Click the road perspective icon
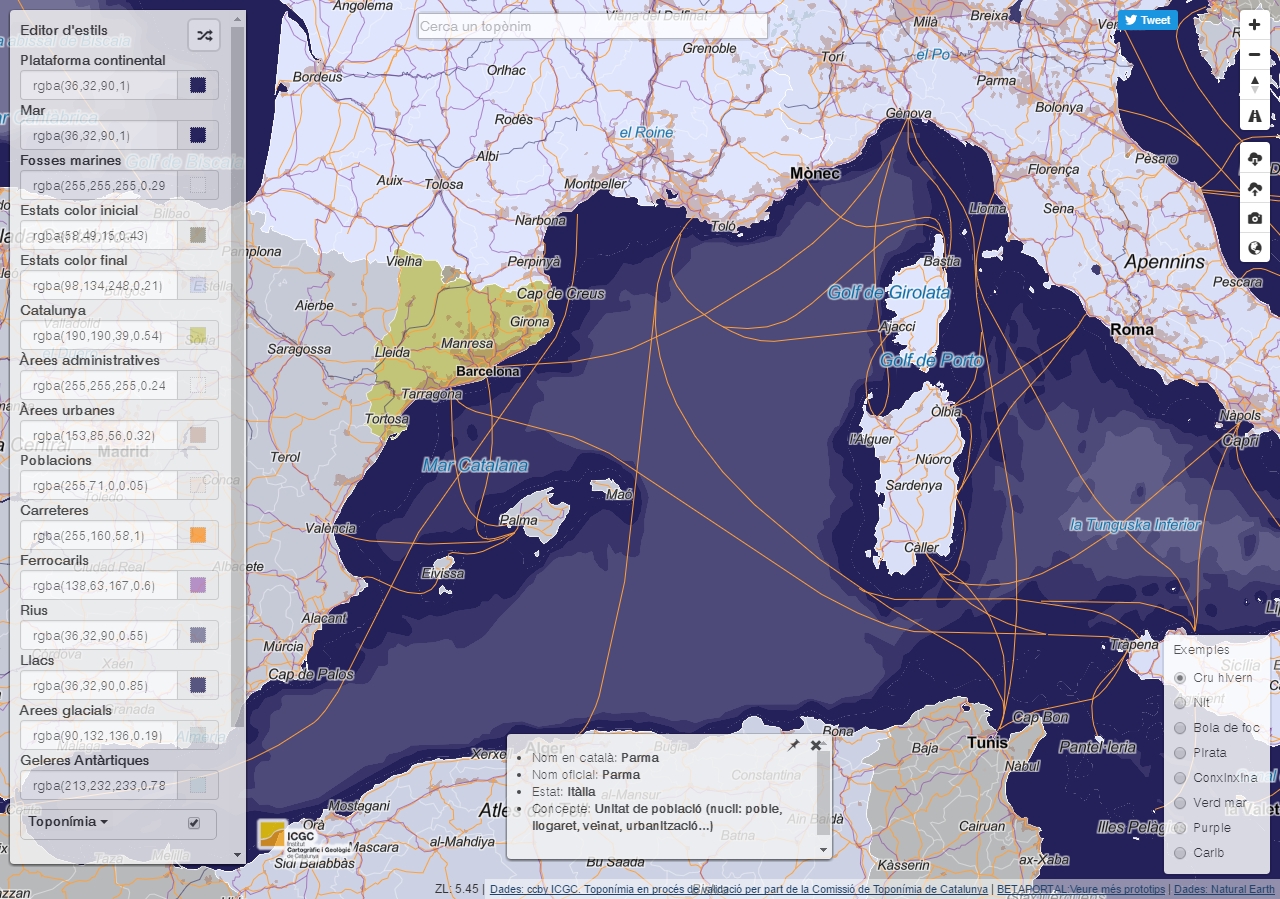Image resolution: width=1280 pixels, height=899 pixels. point(1255,116)
